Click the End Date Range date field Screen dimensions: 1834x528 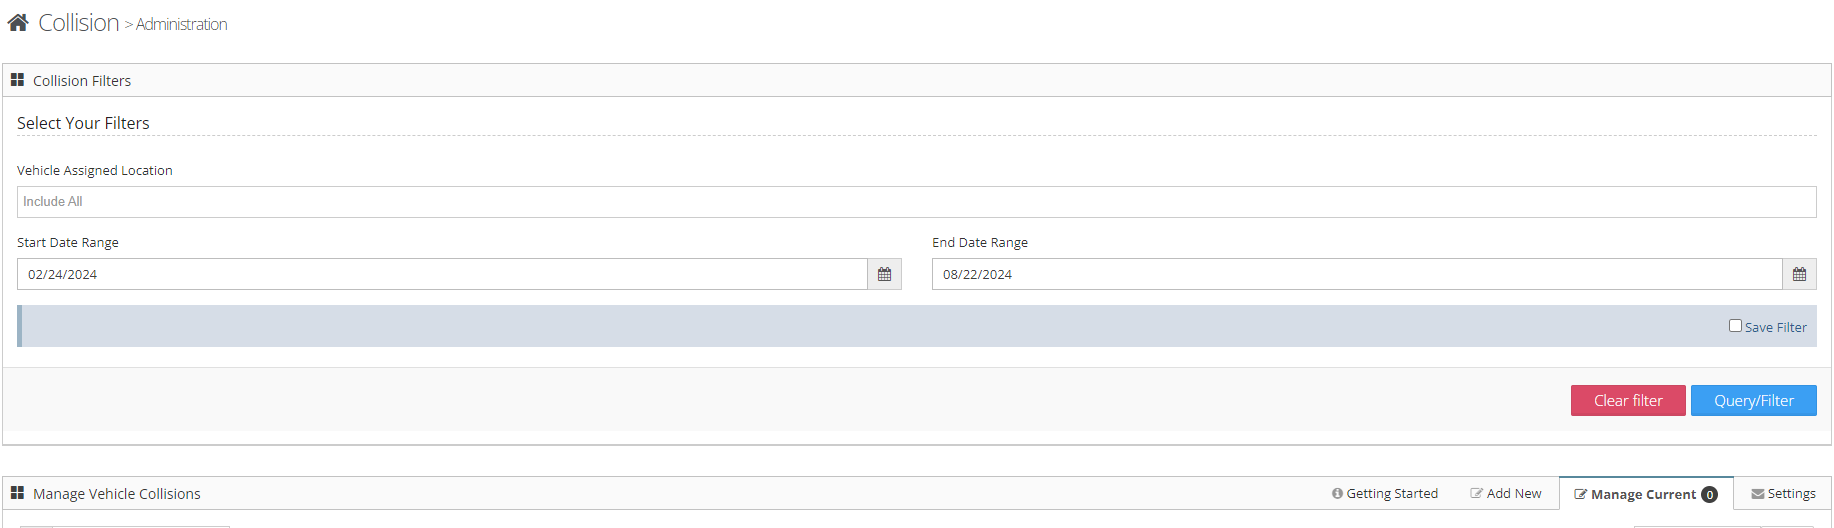1356,274
